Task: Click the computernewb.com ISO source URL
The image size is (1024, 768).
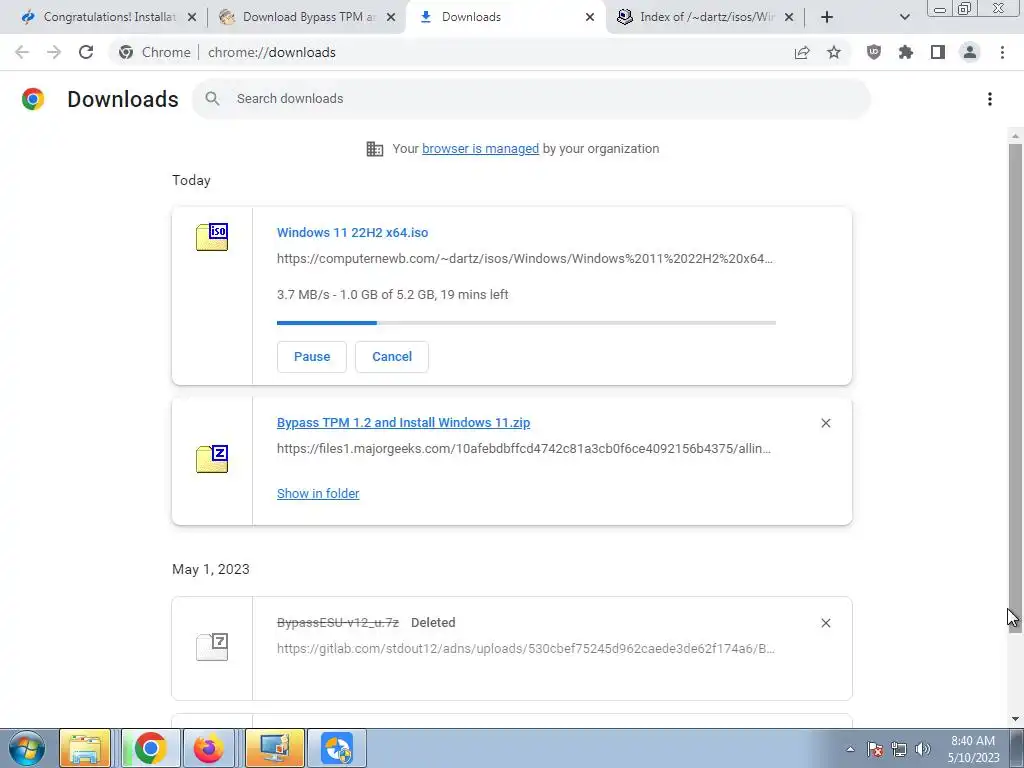Action: coord(524,259)
